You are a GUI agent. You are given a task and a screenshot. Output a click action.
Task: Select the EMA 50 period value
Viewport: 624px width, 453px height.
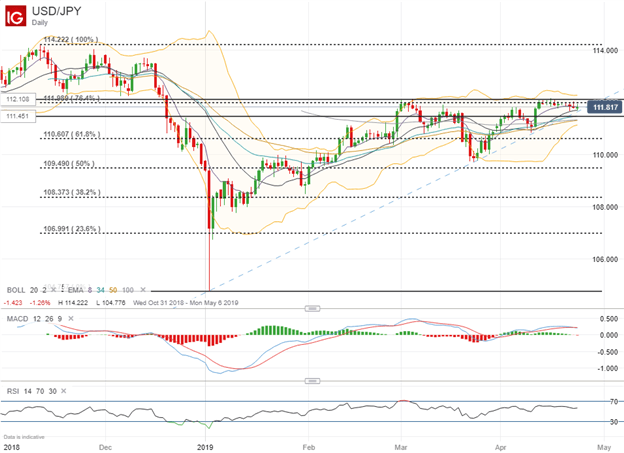113,290
